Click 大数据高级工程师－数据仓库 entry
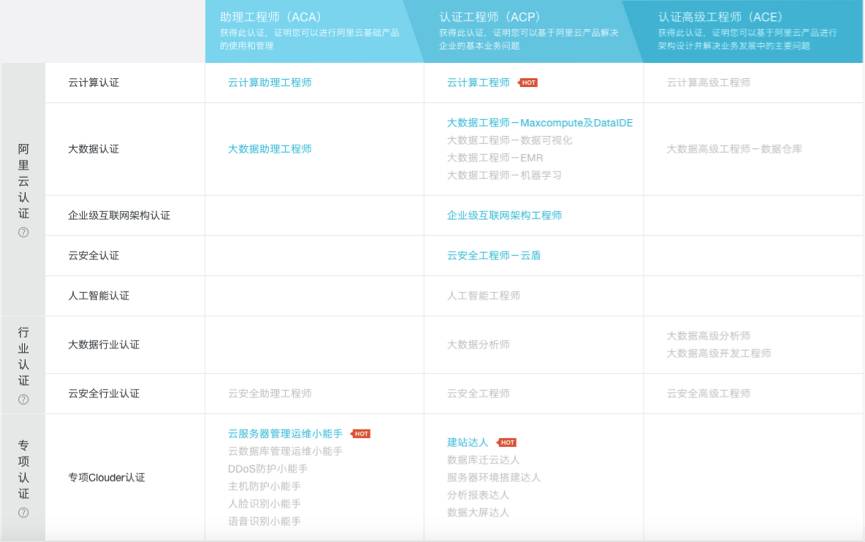This screenshot has width=865, height=542. [x=734, y=149]
